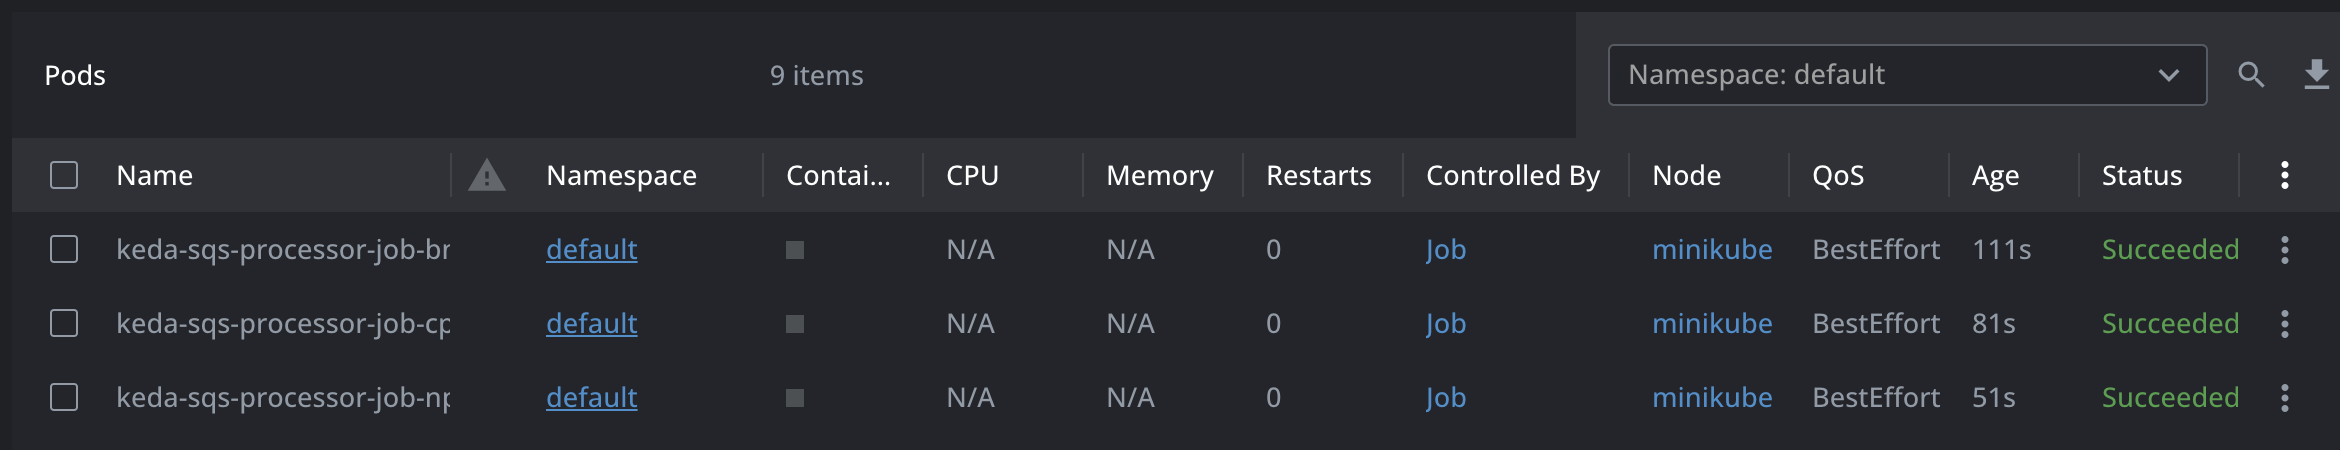2340x450 pixels.
Task: Sort by the warning triangle column
Action: point(487,175)
